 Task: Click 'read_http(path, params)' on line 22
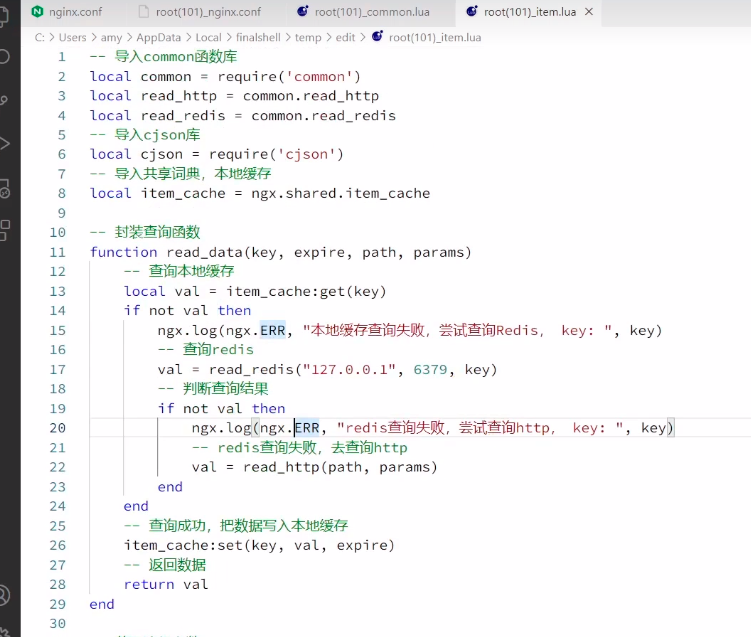pos(340,467)
